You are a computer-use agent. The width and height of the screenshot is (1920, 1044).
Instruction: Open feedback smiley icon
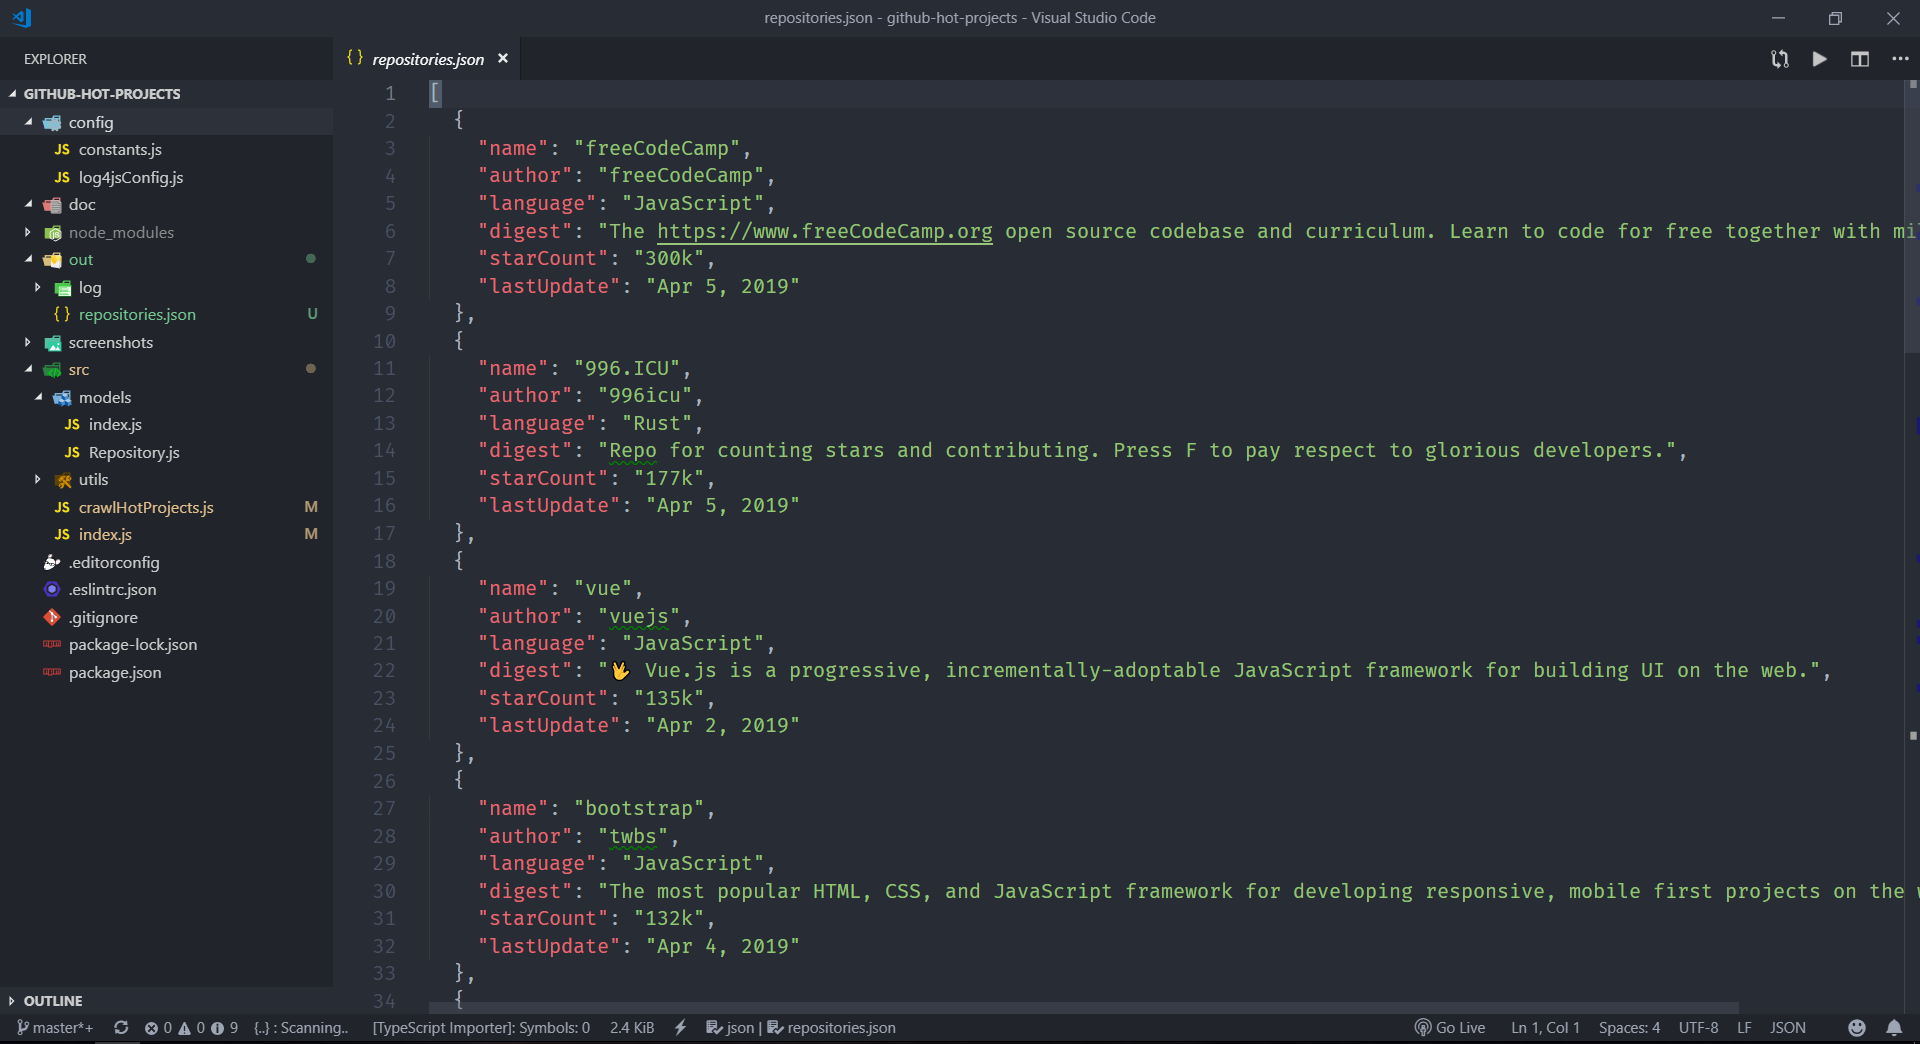coord(1857,1028)
